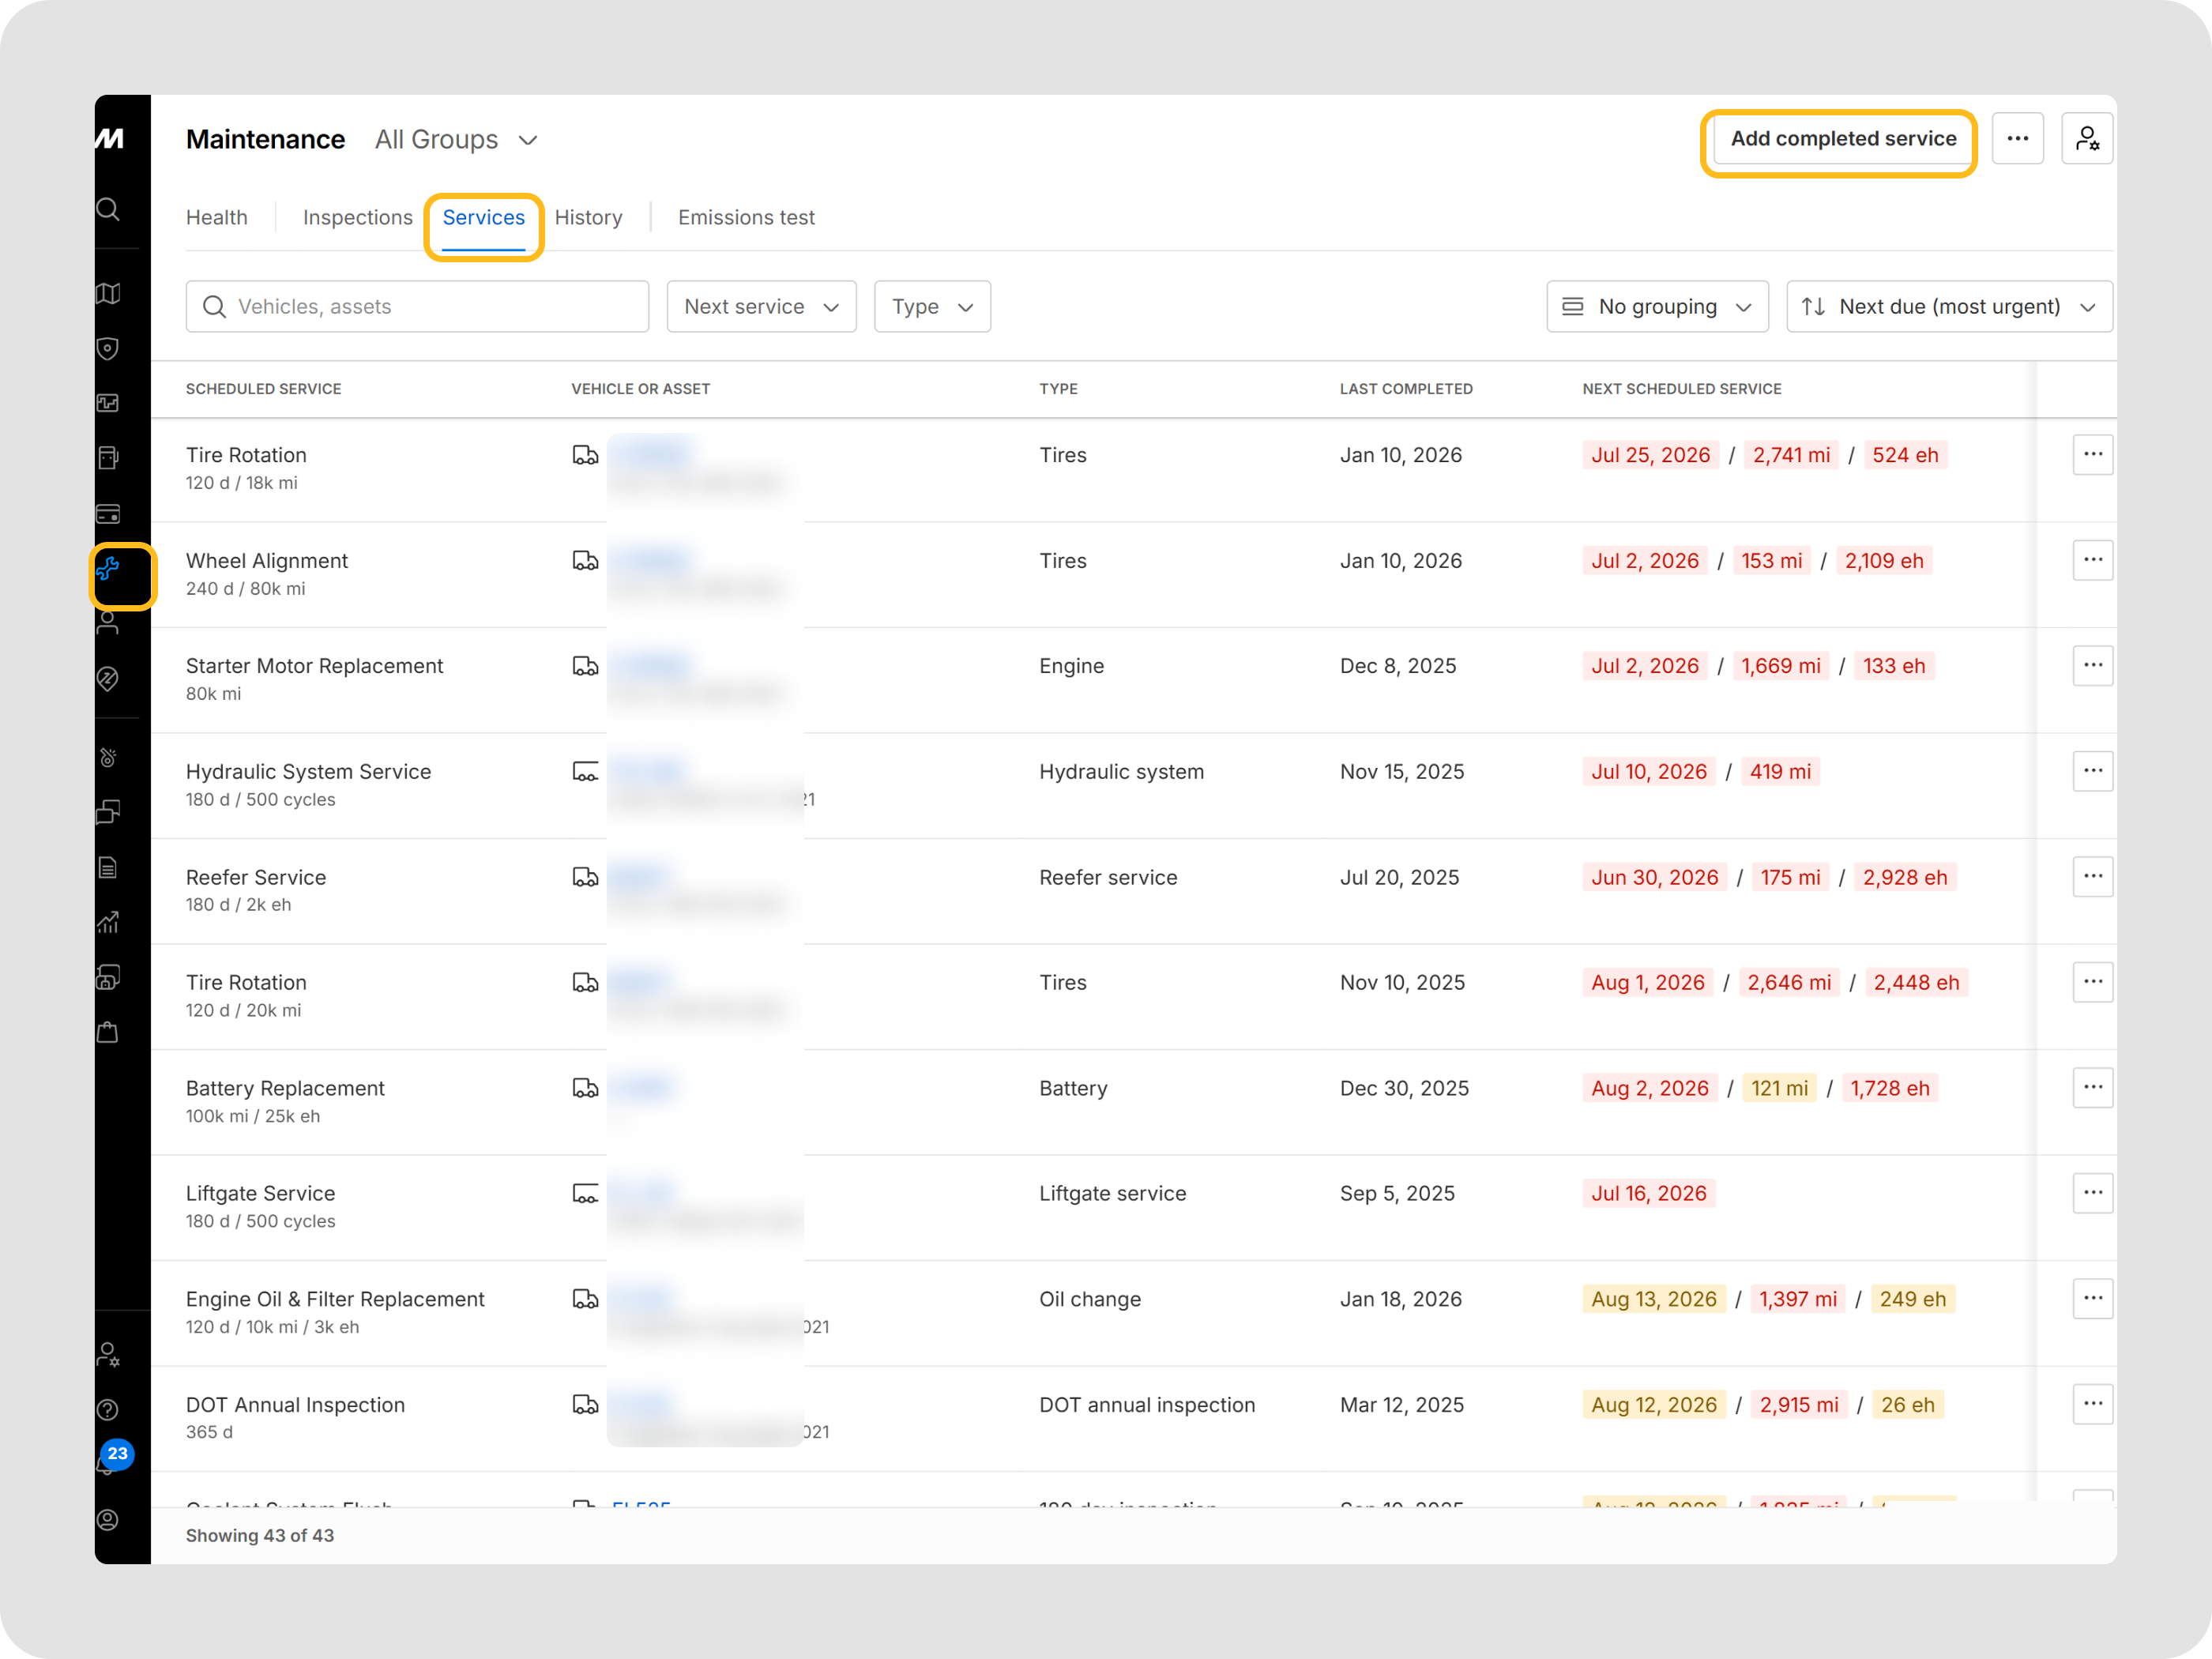Expand the All Groups dropdown
Screen dimensions: 2212x1659
[457, 139]
